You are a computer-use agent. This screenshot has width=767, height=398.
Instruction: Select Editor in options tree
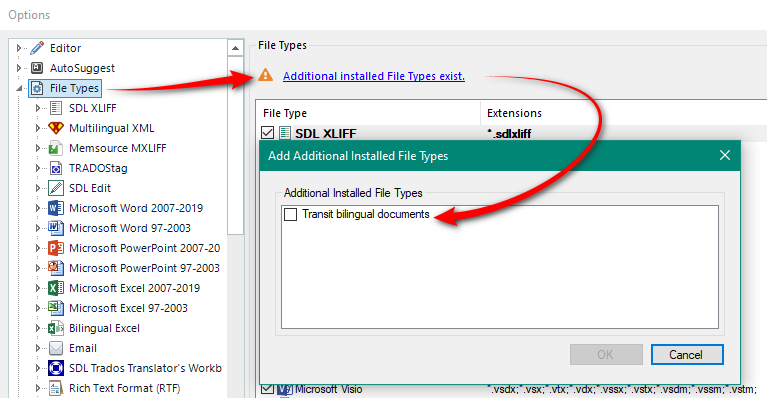(x=66, y=48)
